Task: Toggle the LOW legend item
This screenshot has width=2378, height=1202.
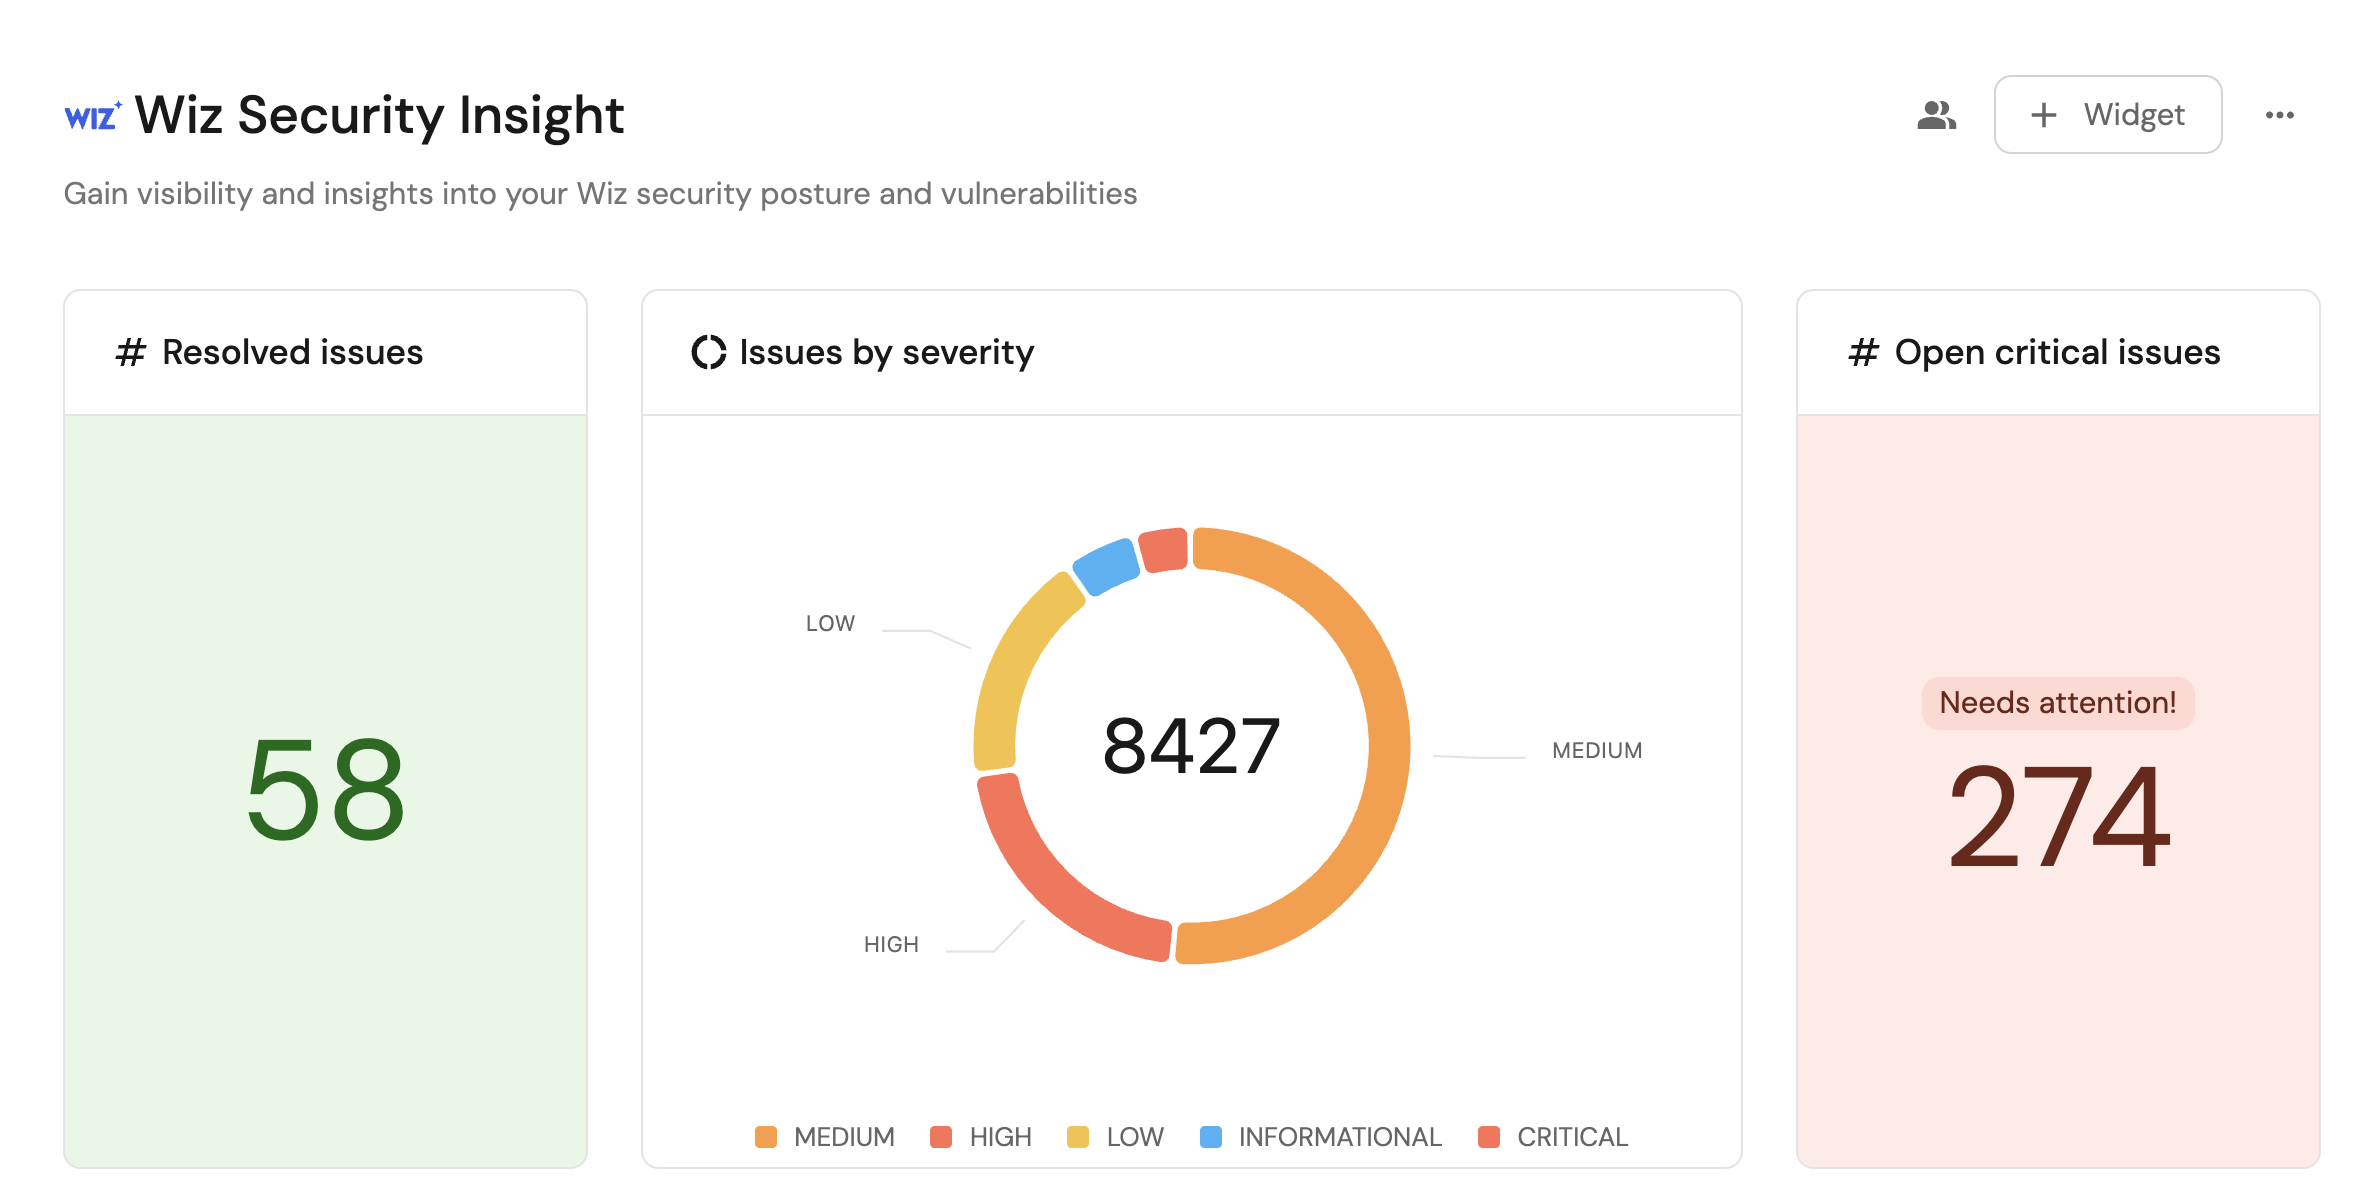Action: (1116, 1137)
